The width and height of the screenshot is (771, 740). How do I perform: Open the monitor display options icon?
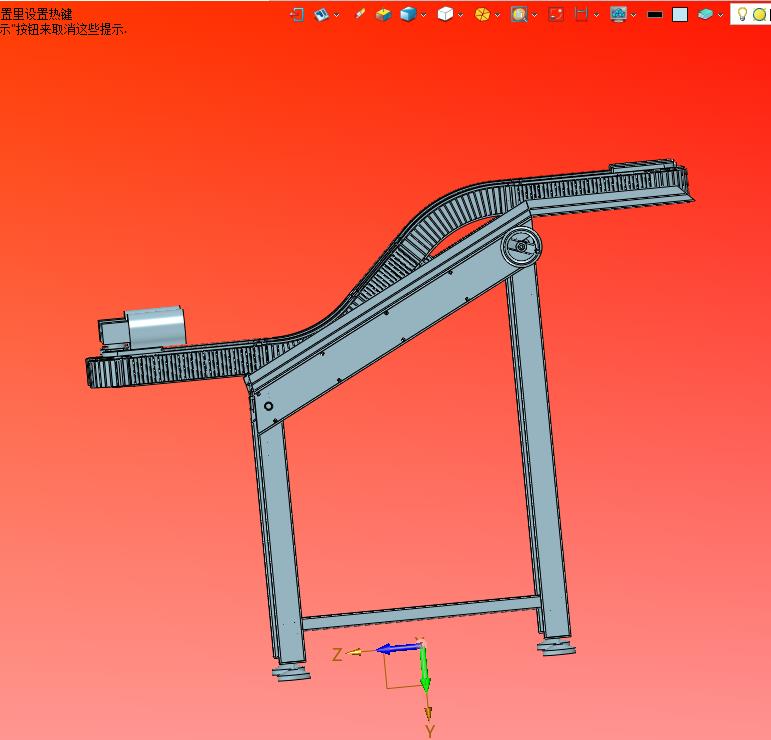pos(618,14)
